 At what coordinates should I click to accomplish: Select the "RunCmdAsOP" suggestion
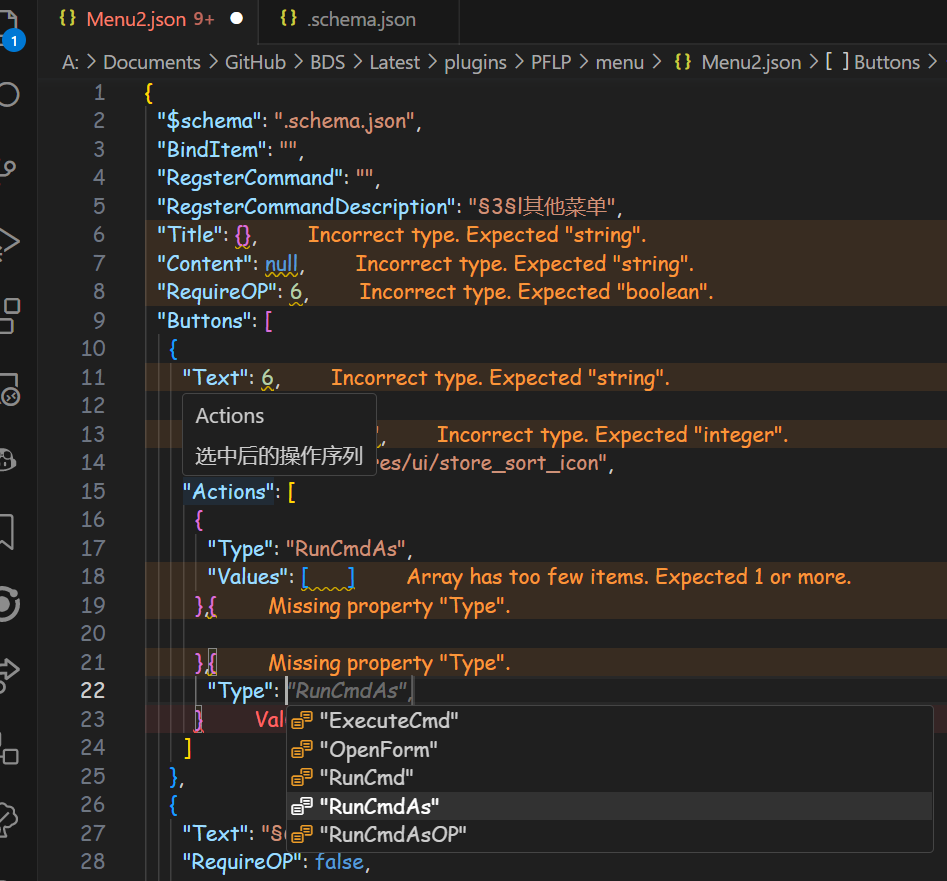(392, 834)
